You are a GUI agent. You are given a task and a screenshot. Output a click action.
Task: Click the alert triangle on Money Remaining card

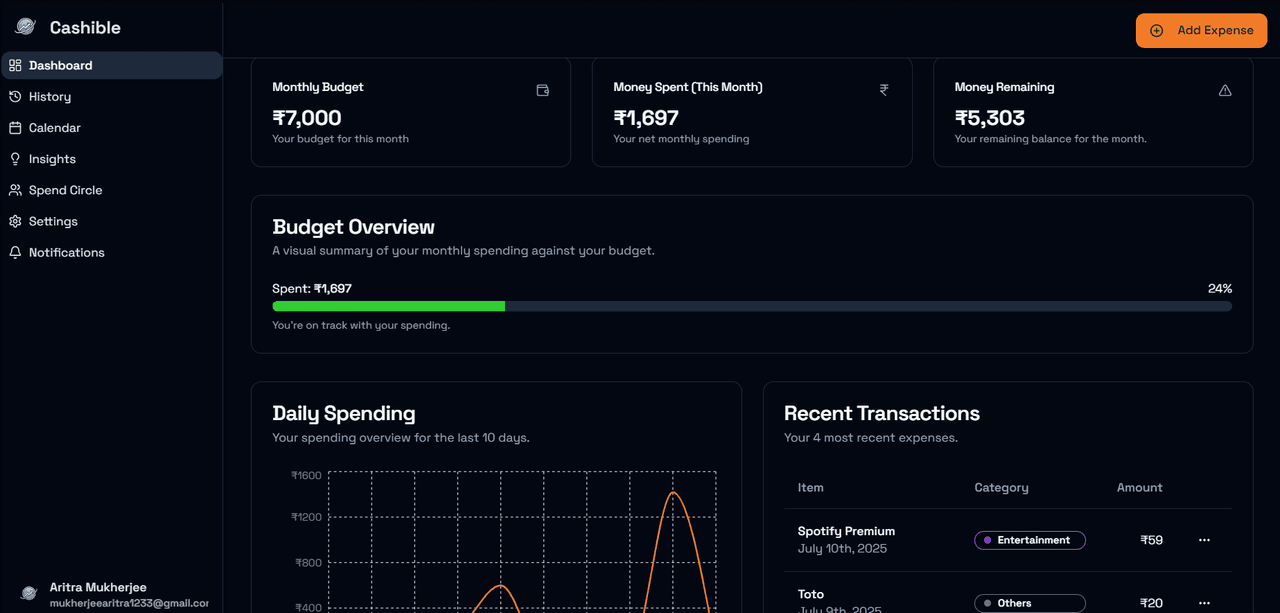tap(1225, 90)
